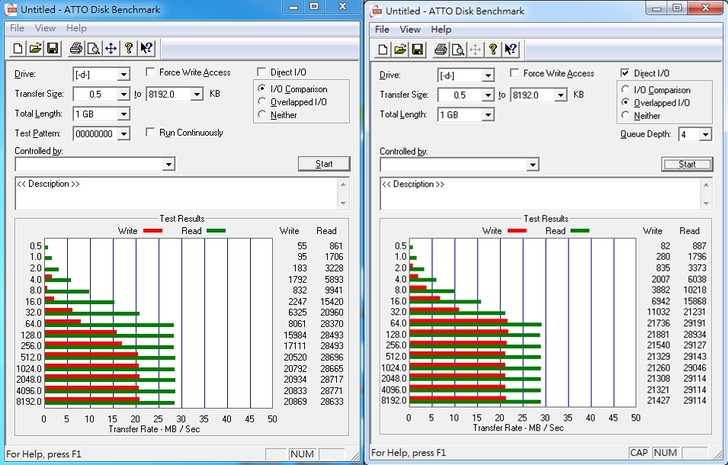Image resolution: width=728 pixels, height=465 pixels.
Task: Click Print Preview icon in right window toolbar
Action: (x=458, y=48)
